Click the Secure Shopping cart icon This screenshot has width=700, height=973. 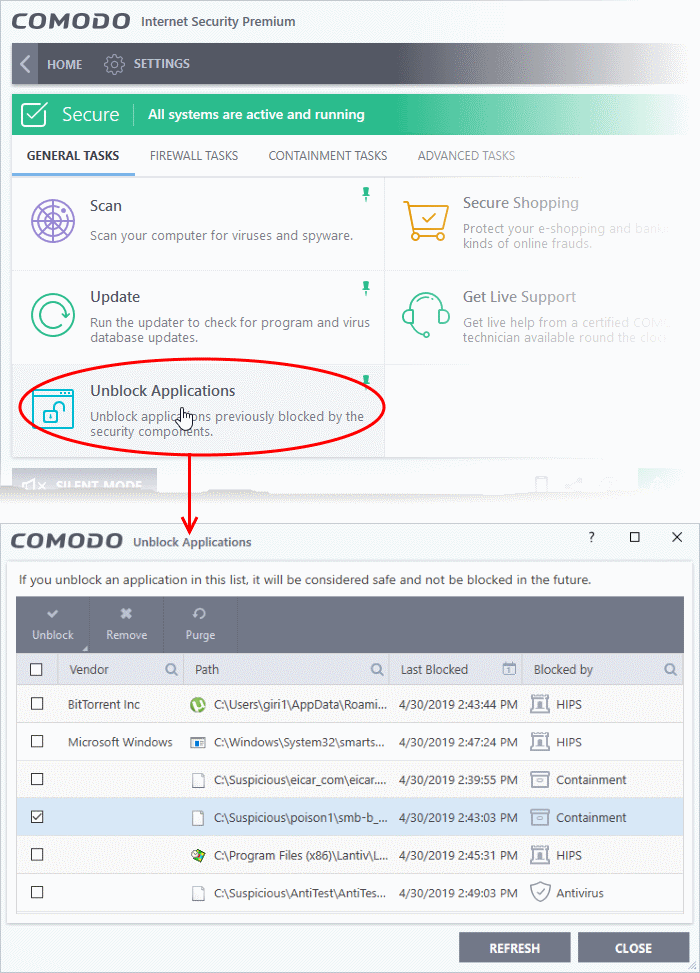[426, 220]
